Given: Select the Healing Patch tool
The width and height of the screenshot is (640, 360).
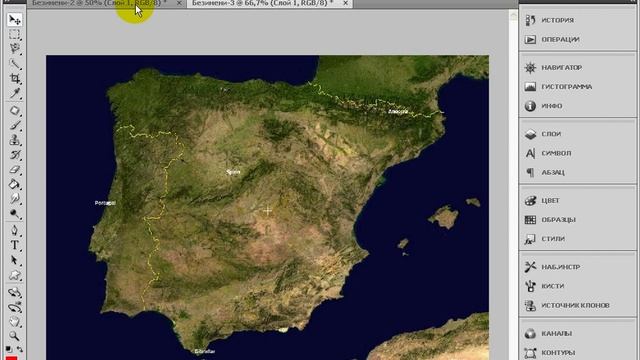Looking at the screenshot, I should pyautogui.click(x=15, y=111).
